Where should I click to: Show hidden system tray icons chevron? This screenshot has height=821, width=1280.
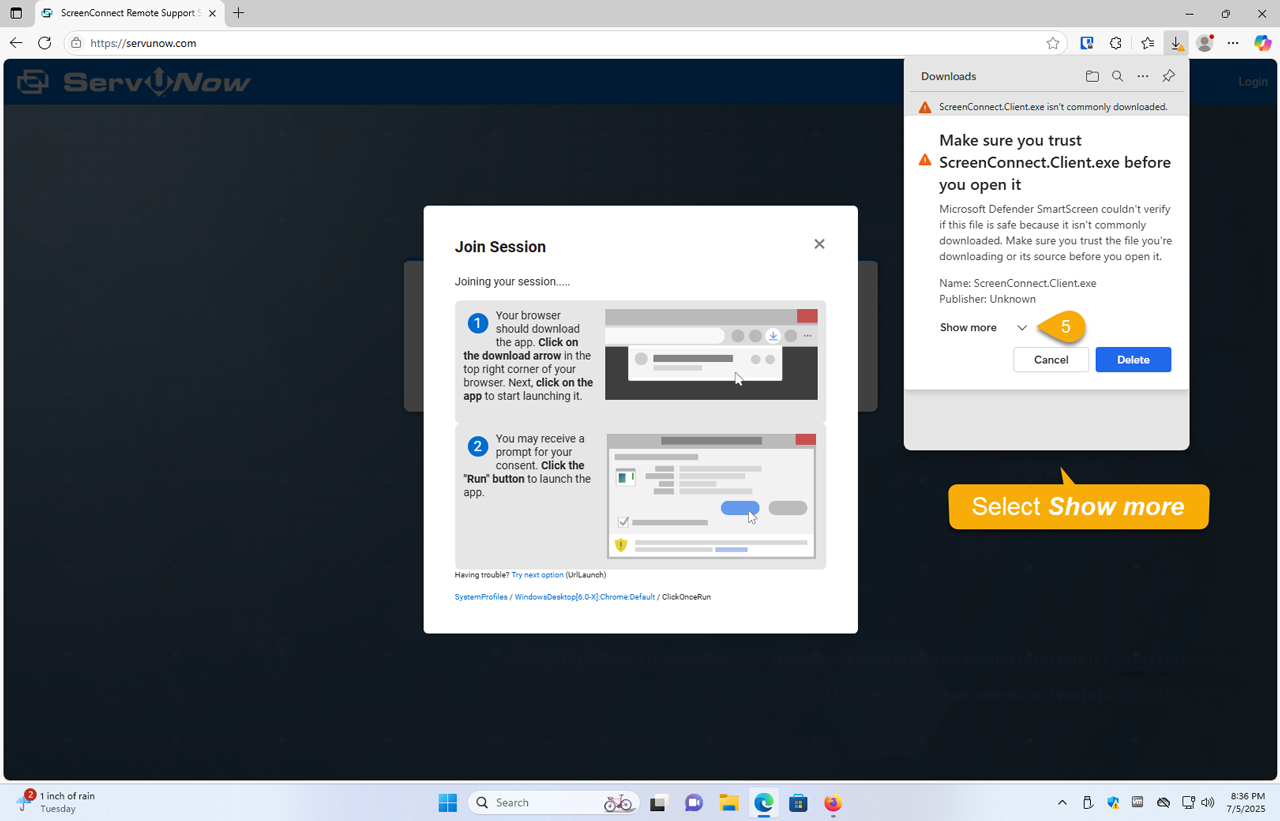1062,803
